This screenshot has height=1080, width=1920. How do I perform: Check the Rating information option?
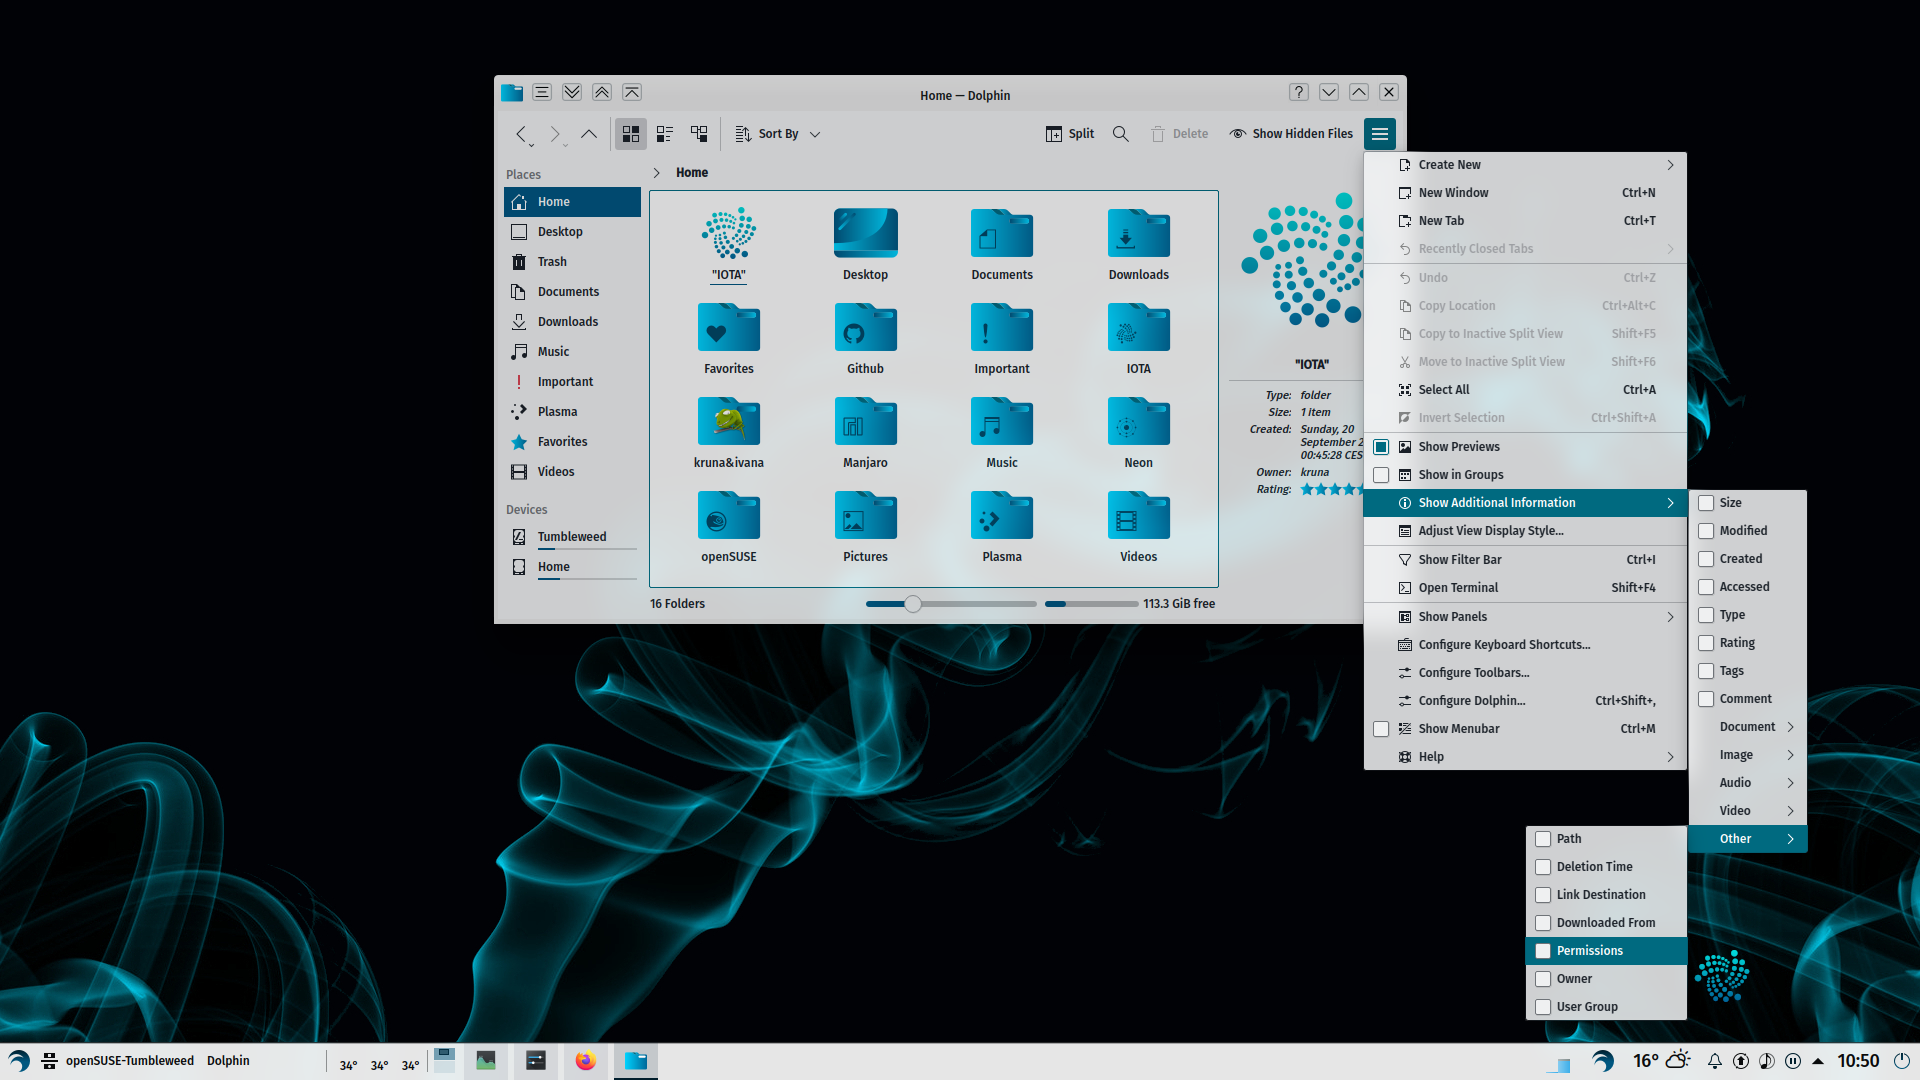tap(1706, 643)
